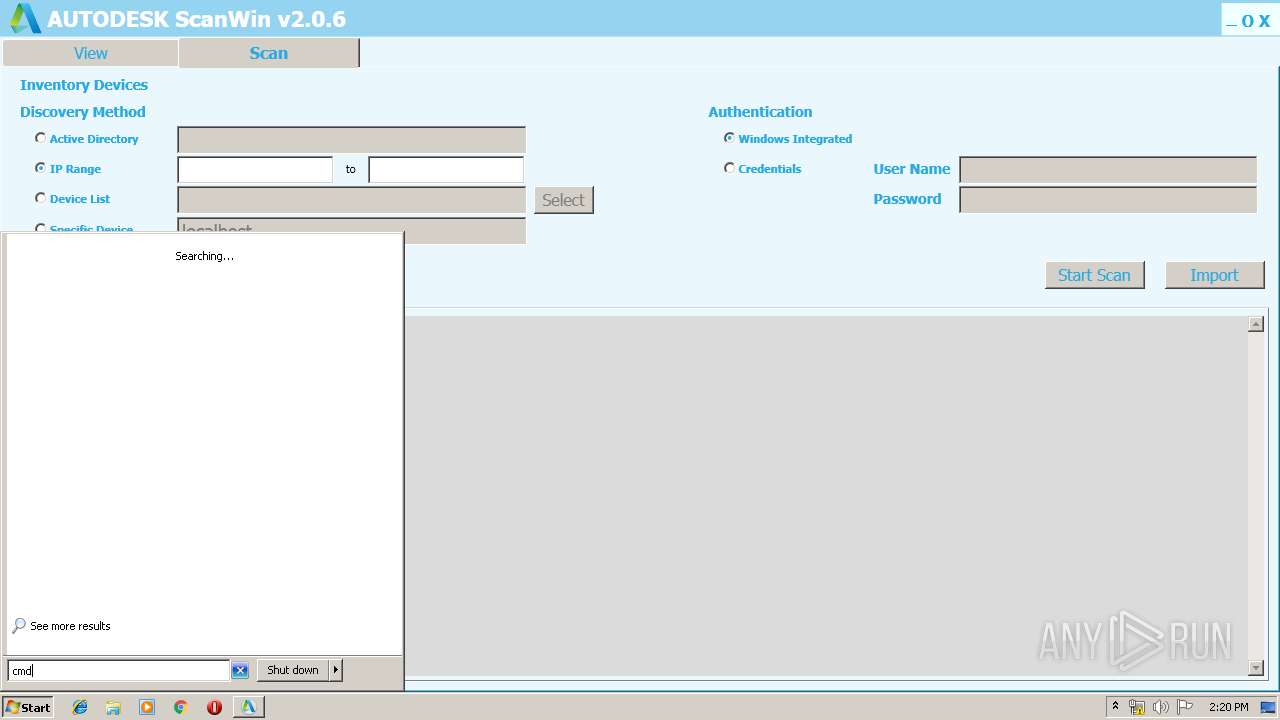Open Internet Explorer from the taskbar
1280x720 pixels.
80,707
